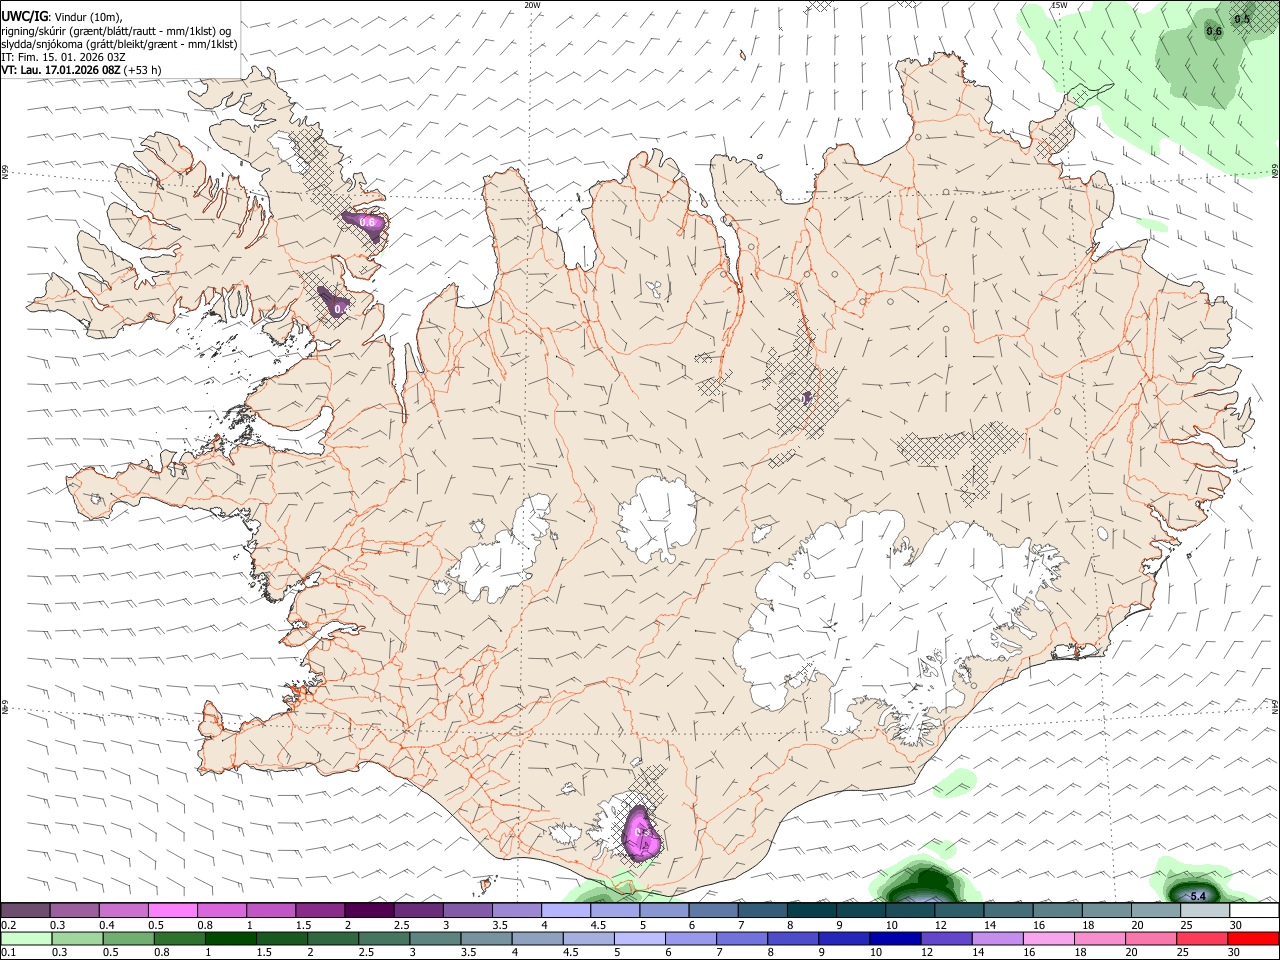Click the dark green 1 swatch in lower legend row
The height and width of the screenshot is (960, 1280).
(x=230, y=938)
